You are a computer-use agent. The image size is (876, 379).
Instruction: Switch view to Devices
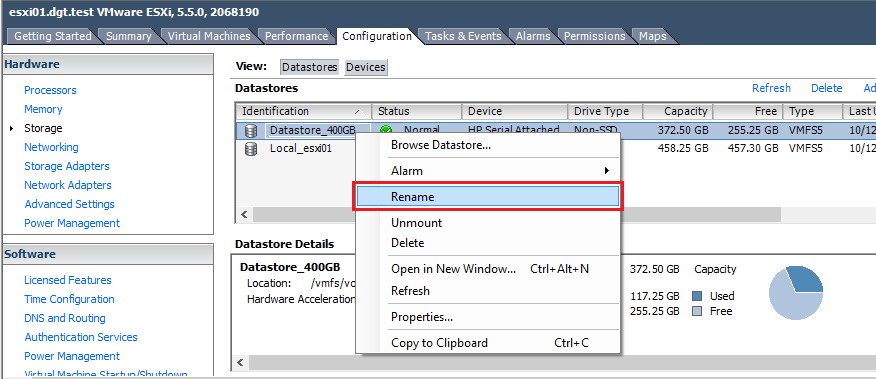pos(366,67)
